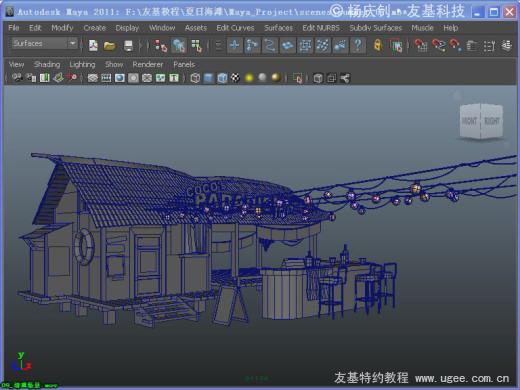Open the Create menu

[x=95, y=28]
